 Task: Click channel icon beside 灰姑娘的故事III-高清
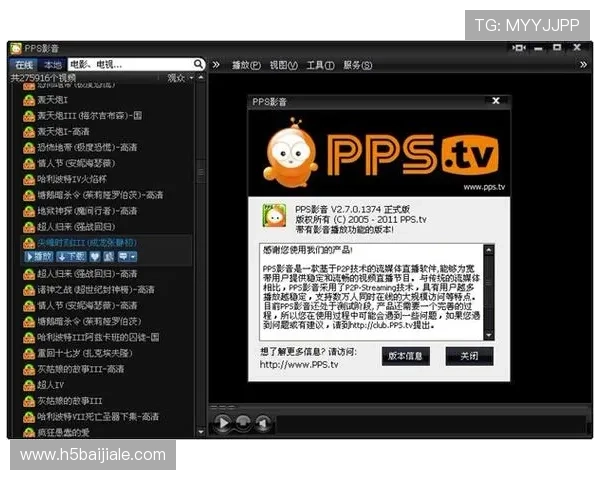pos(29,370)
